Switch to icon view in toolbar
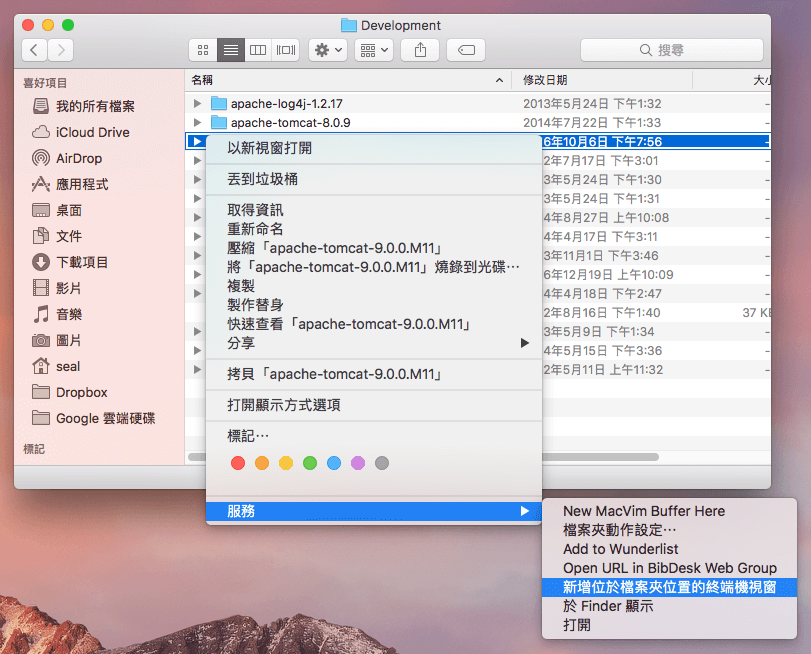 pyautogui.click(x=203, y=49)
